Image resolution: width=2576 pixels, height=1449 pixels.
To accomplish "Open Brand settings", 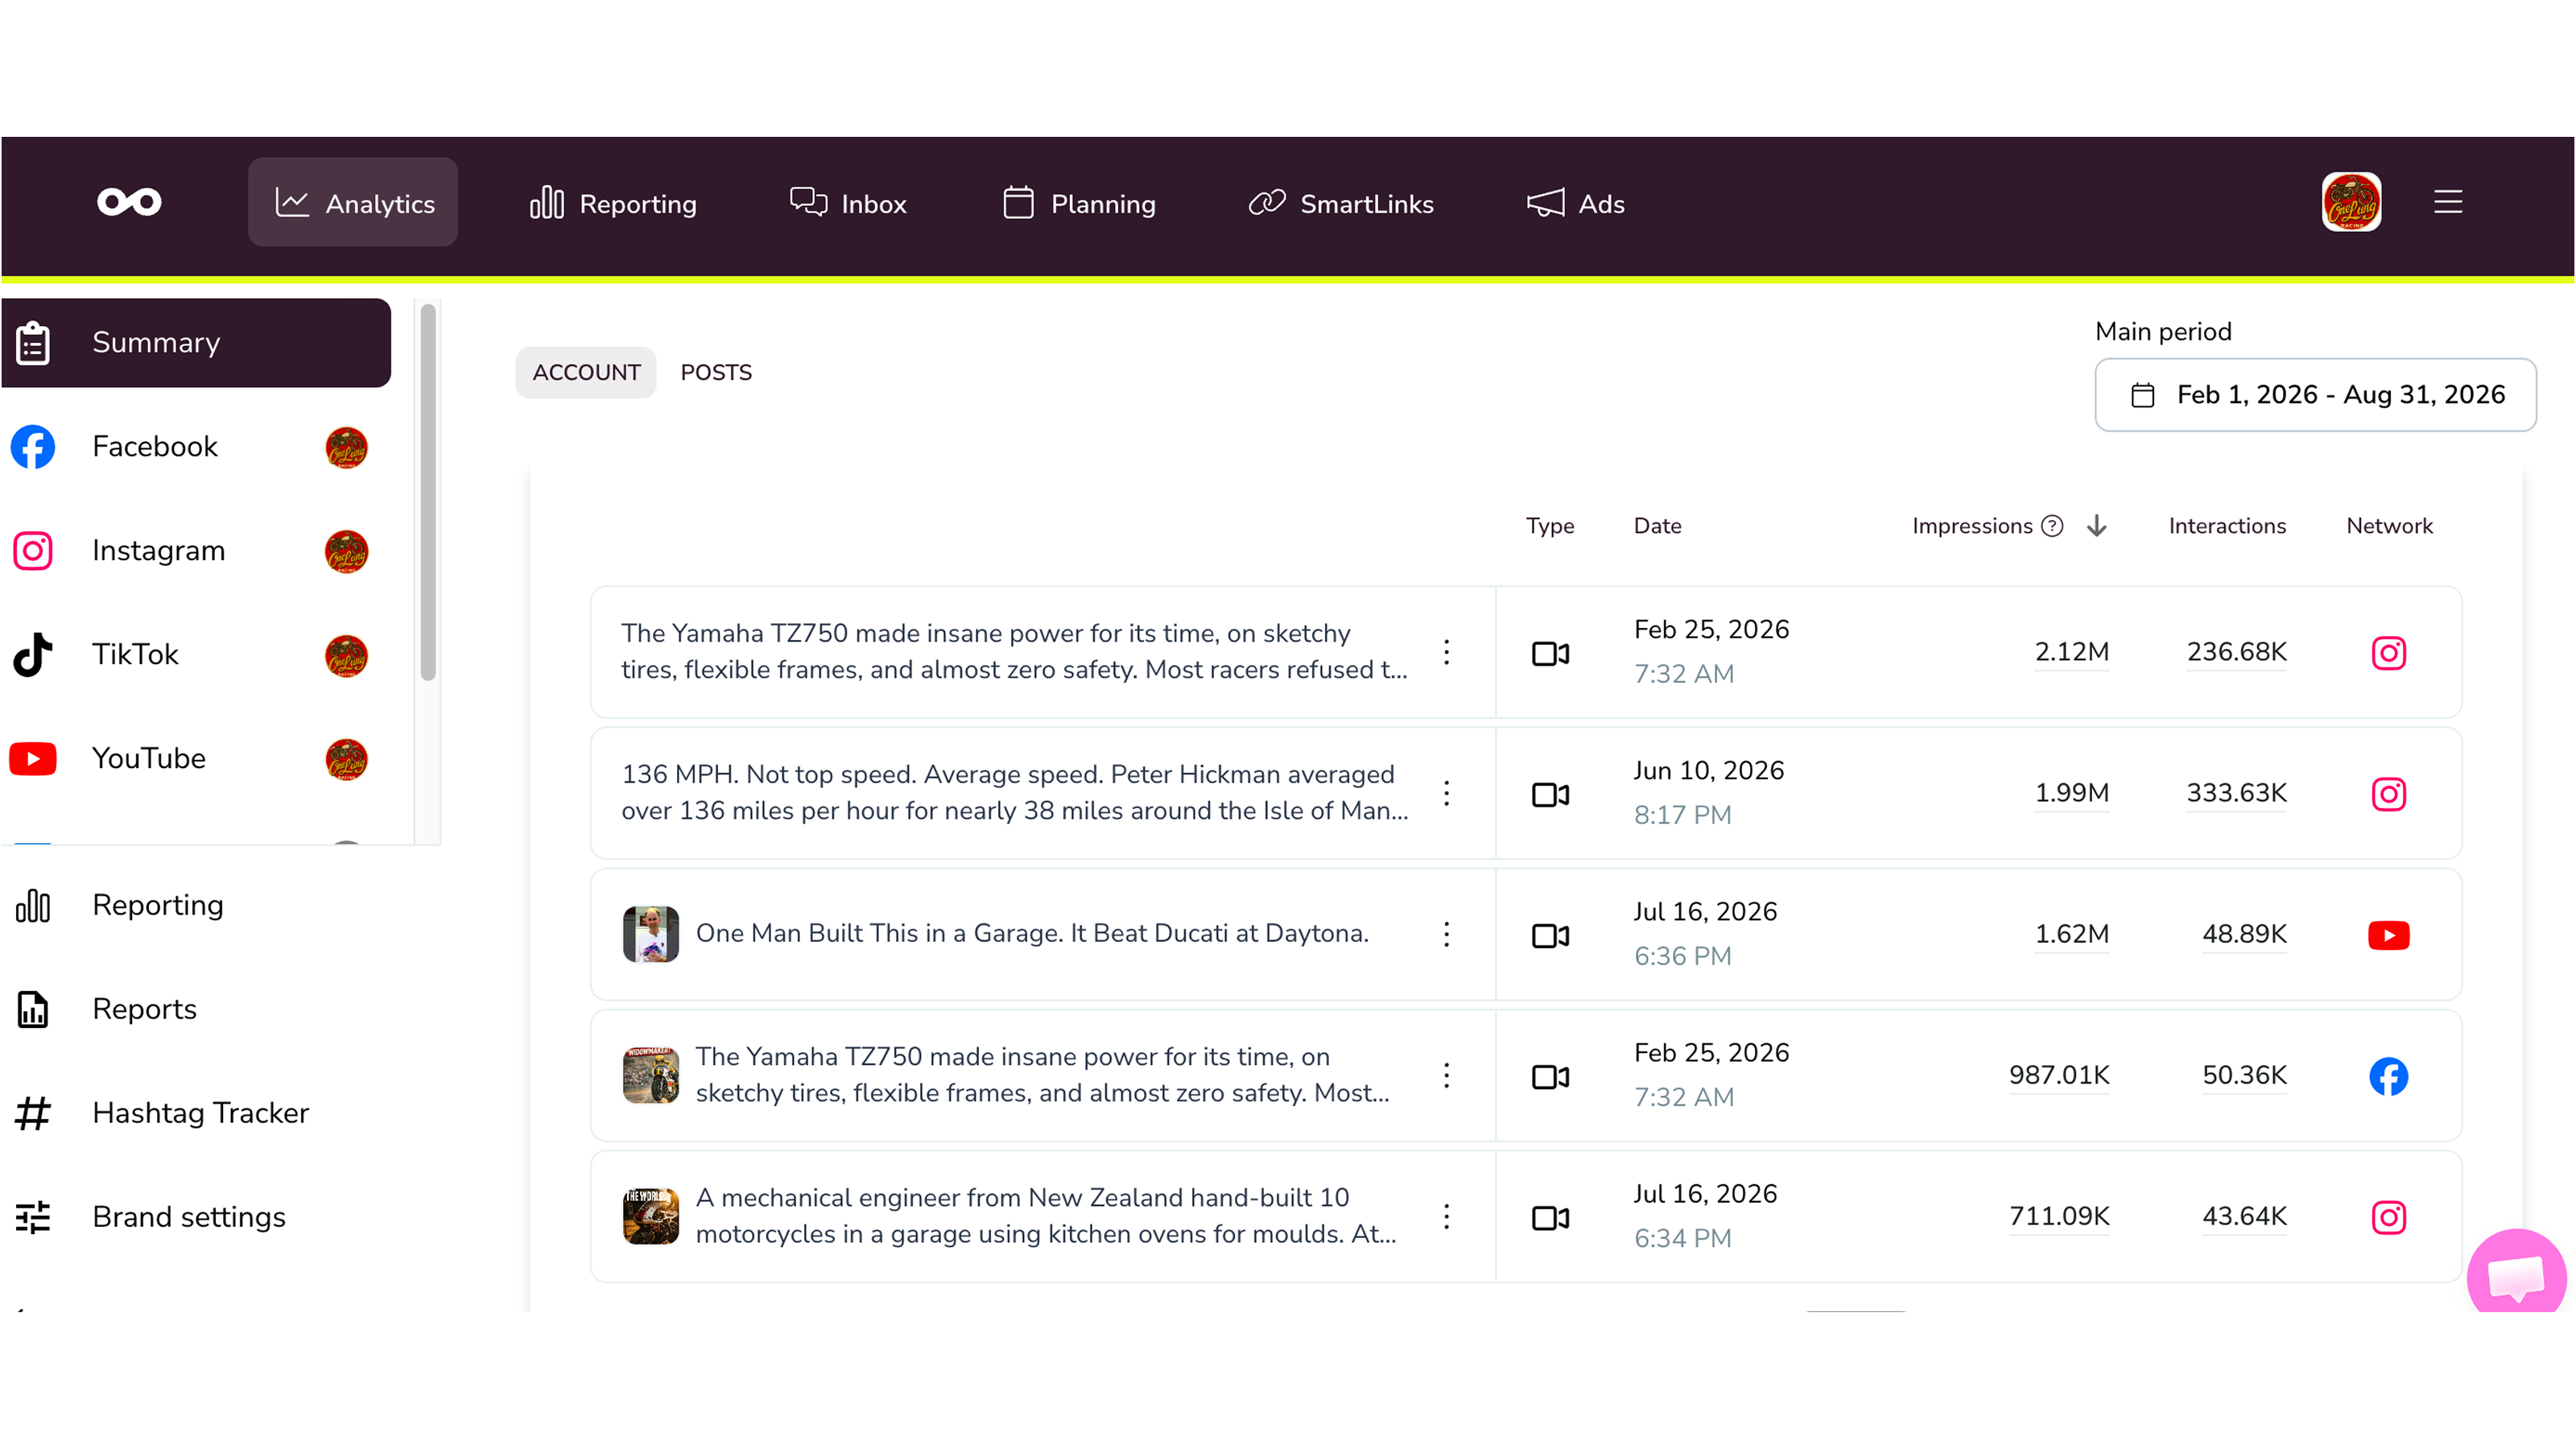I will pos(151,1217).
